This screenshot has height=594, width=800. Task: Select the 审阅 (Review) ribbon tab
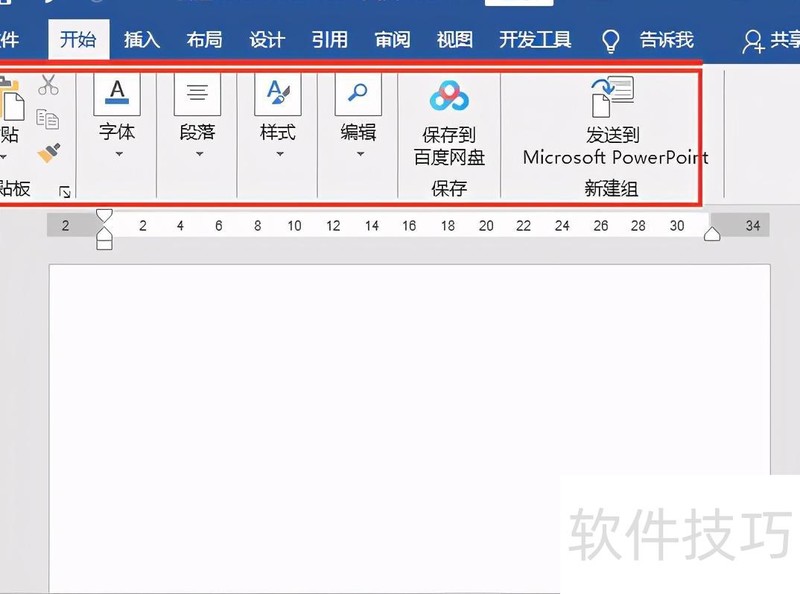pos(392,40)
